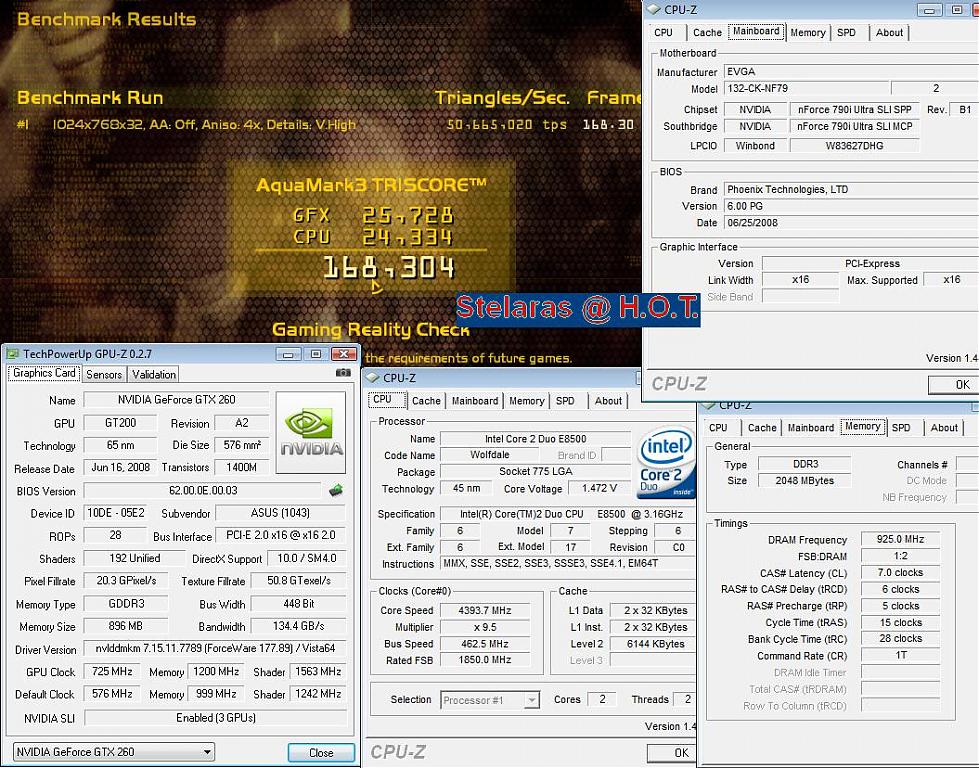Image resolution: width=979 pixels, height=768 pixels.
Task: Switch to the Sensors tab in GPU-Z
Action: (104, 374)
